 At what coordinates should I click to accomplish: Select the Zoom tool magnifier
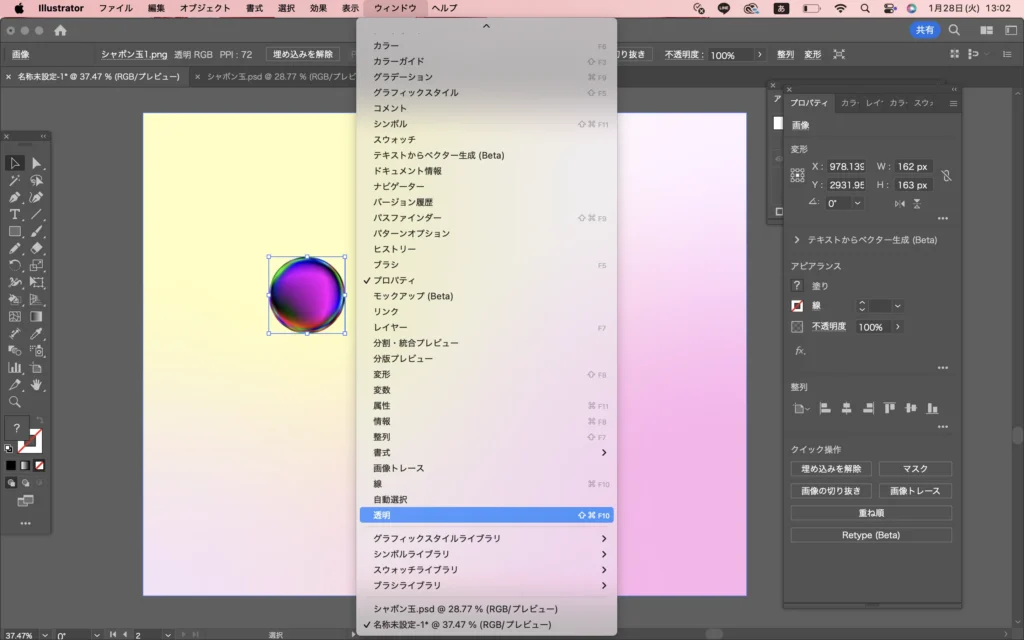pos(15,401)
